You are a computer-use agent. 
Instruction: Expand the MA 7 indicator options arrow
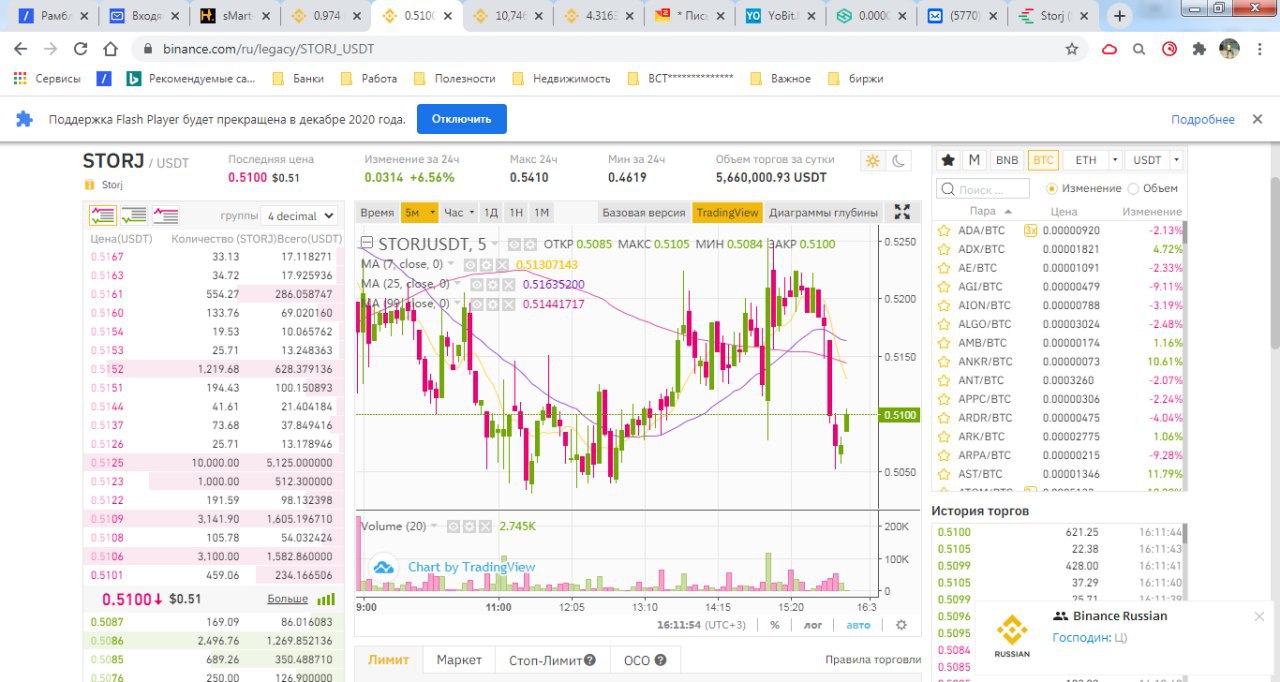pyautogui.click(x=451, y=265)
